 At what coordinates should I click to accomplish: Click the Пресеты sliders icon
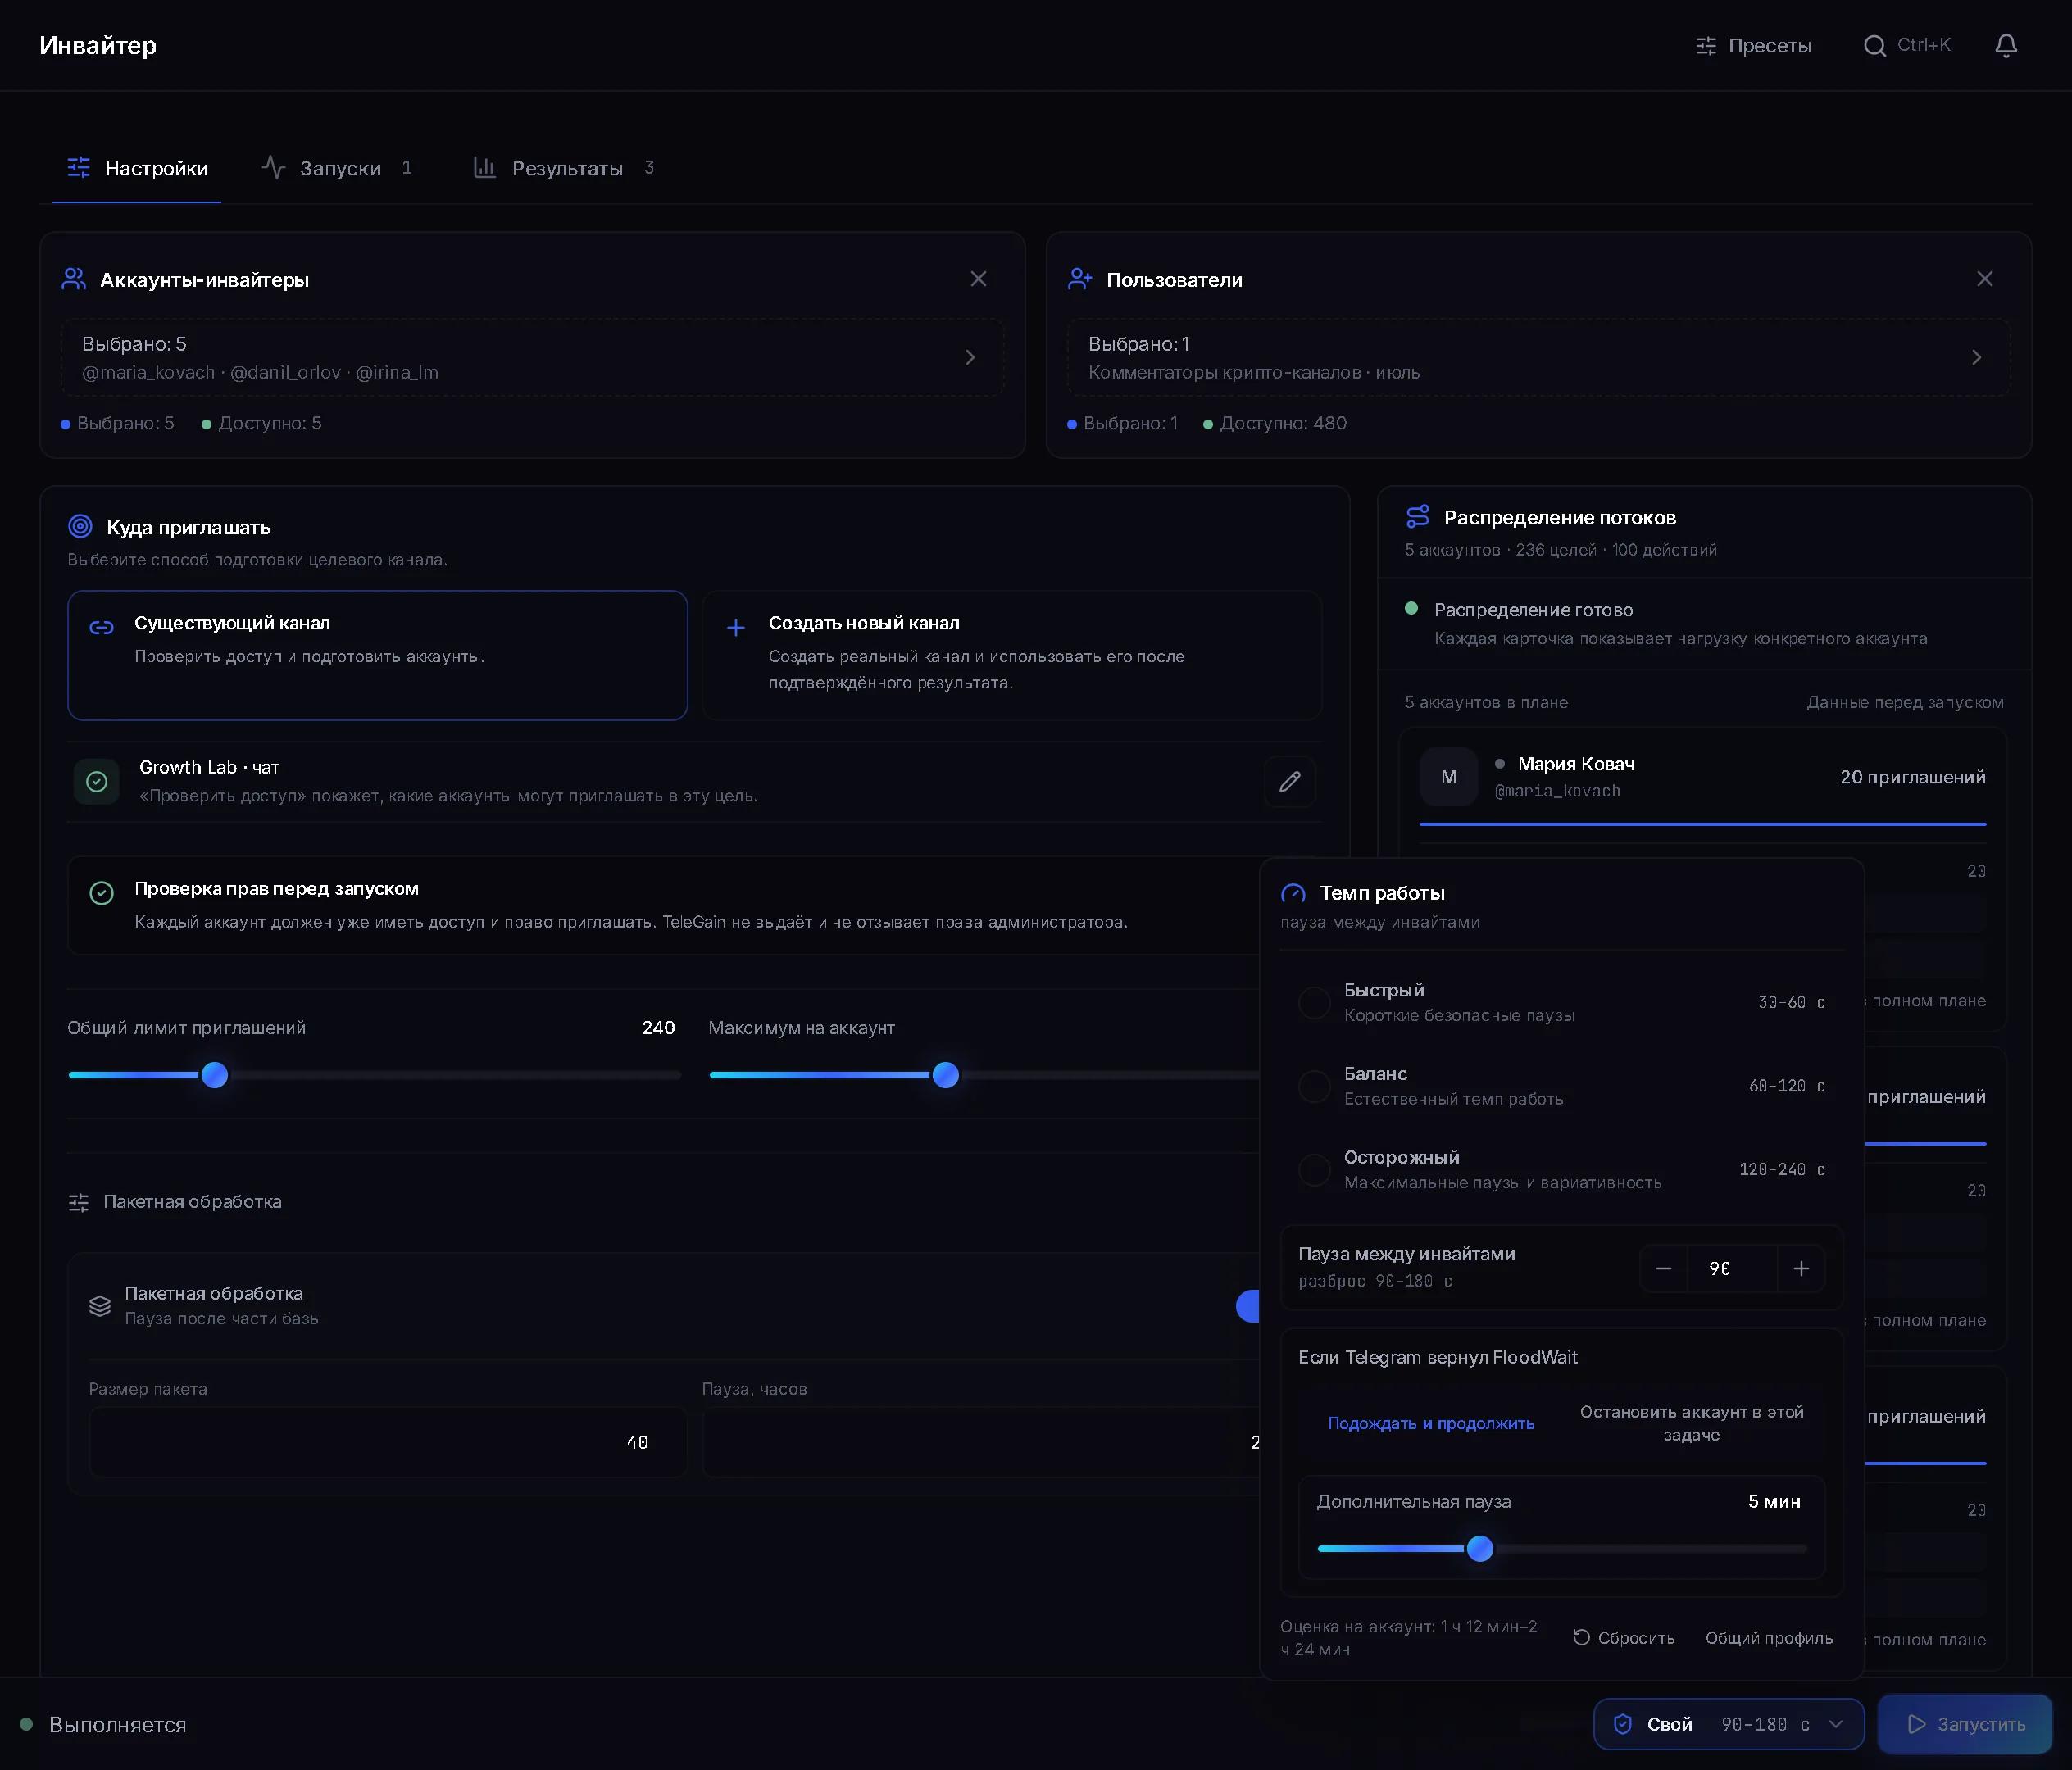[1706, 46]
